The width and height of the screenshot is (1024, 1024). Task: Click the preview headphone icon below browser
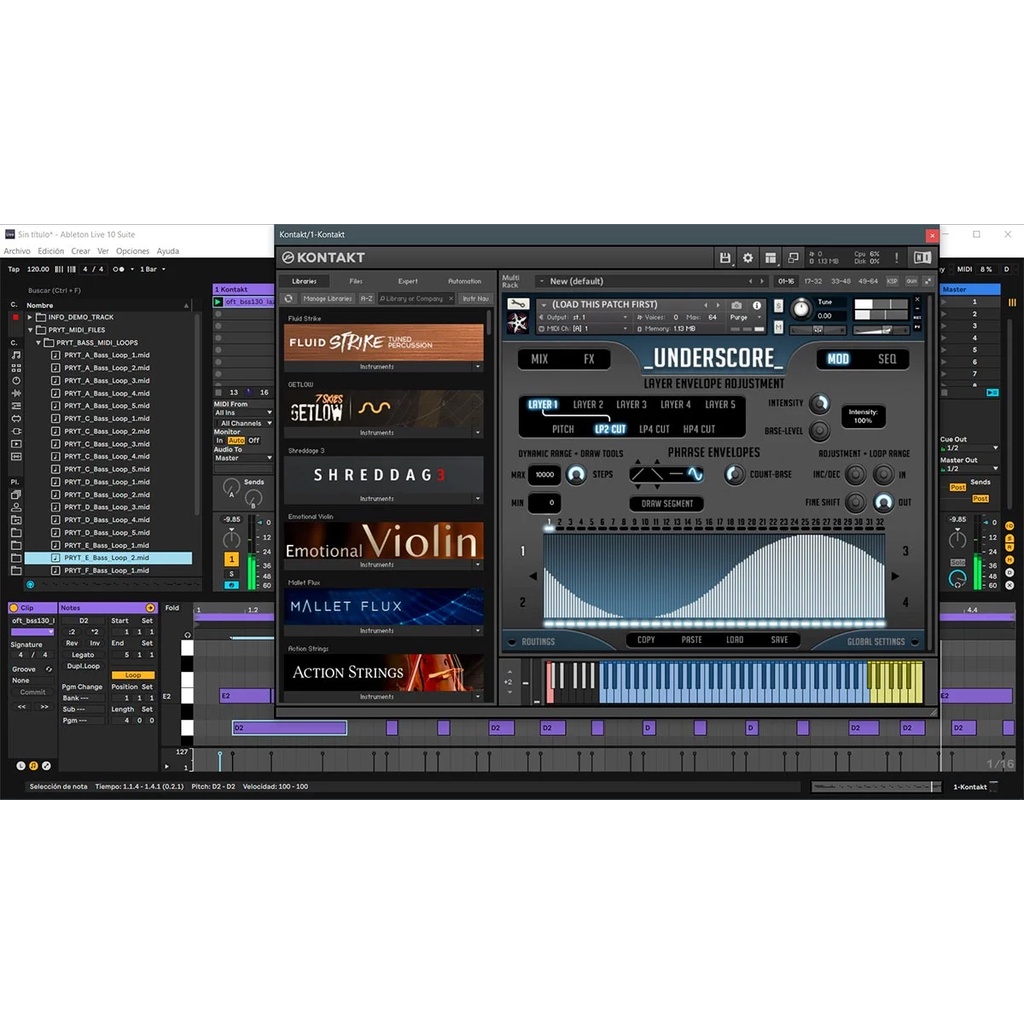pos(30,584)
